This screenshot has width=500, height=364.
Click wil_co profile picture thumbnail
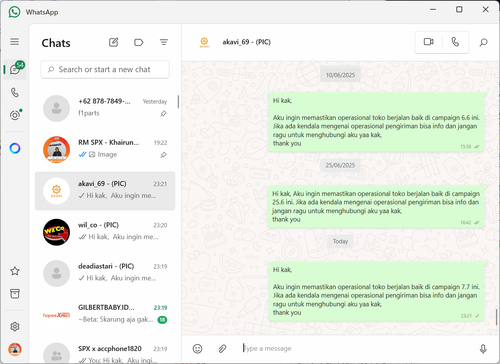click(56, 232)
